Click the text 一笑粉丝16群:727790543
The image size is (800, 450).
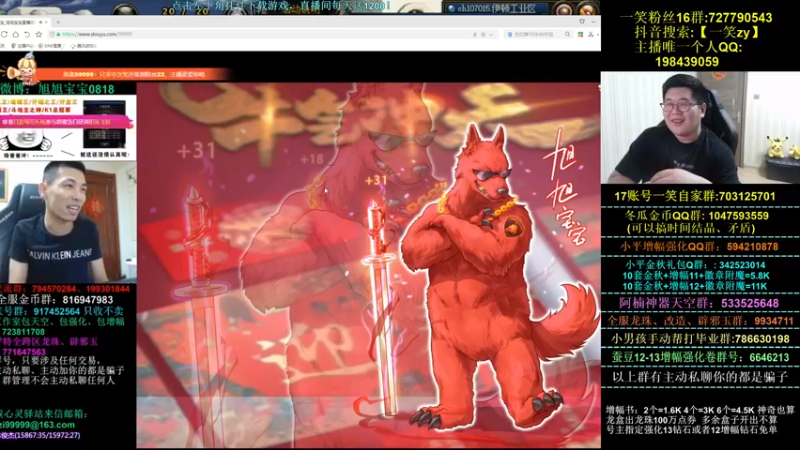point(695,17)
